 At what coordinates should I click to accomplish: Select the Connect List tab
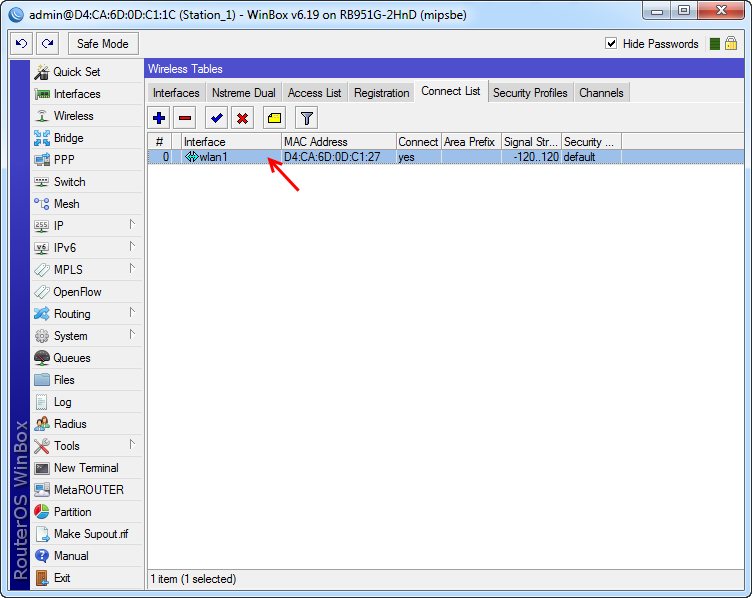click(x=451, y=91)
